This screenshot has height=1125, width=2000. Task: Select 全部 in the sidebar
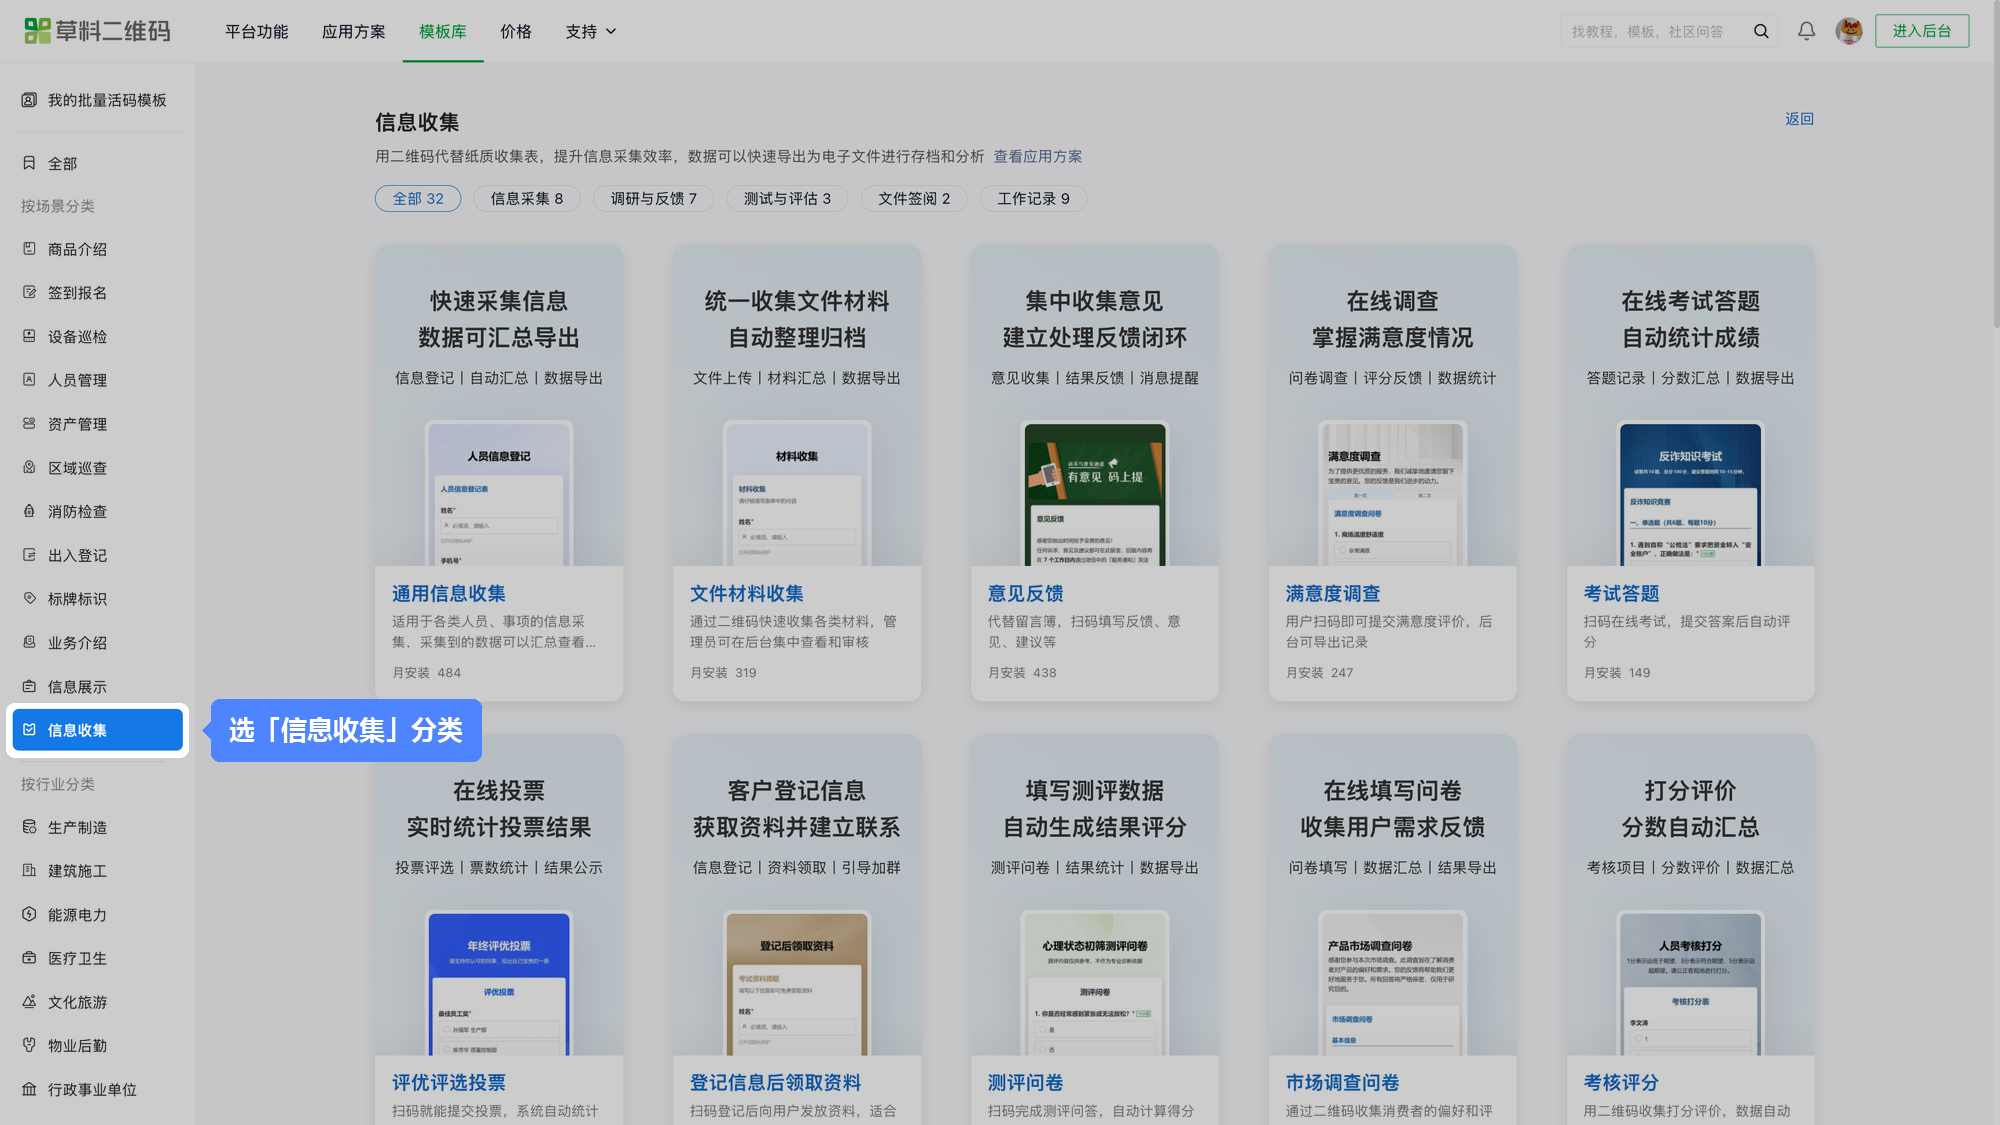point(62,163)
